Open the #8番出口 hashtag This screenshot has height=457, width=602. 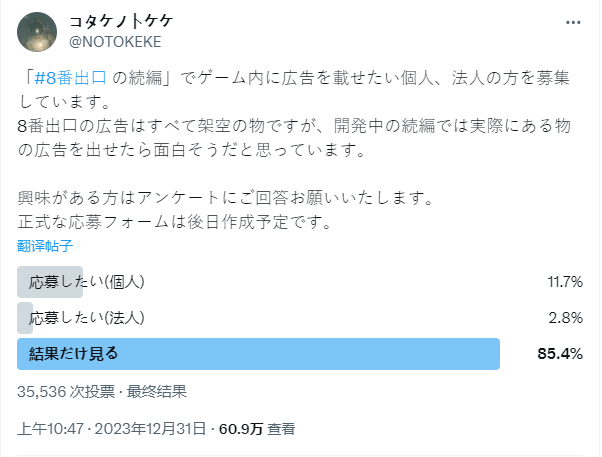click(x=70, y=78)
